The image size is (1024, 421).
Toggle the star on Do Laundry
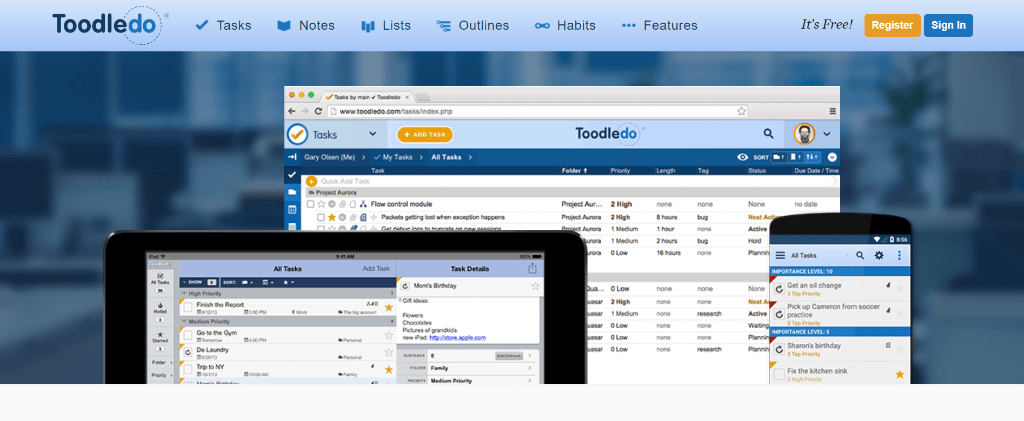pos(389,352)
